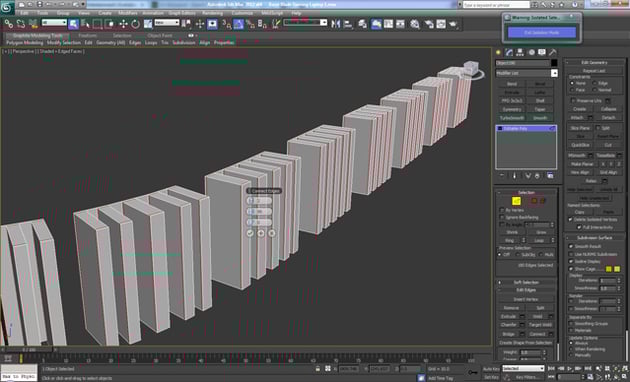Click the Mirror tool icon

(x=336, y=24)
